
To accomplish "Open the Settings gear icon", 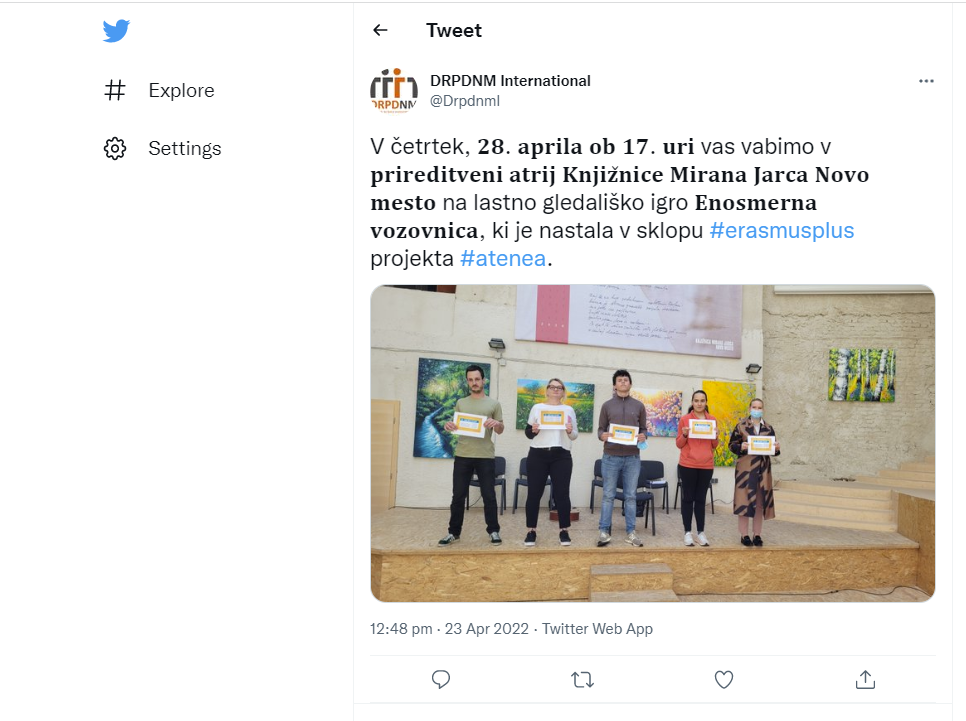I will tap(115, 149).
